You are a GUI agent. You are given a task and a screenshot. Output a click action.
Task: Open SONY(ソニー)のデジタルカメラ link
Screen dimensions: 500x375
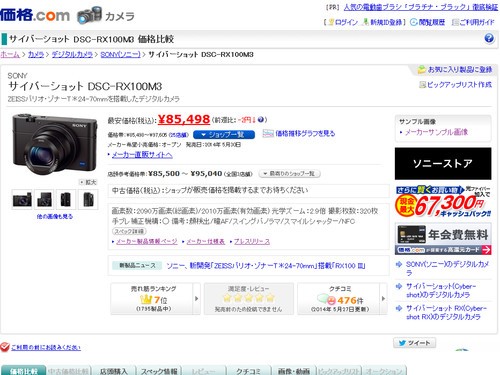point(447,268)
